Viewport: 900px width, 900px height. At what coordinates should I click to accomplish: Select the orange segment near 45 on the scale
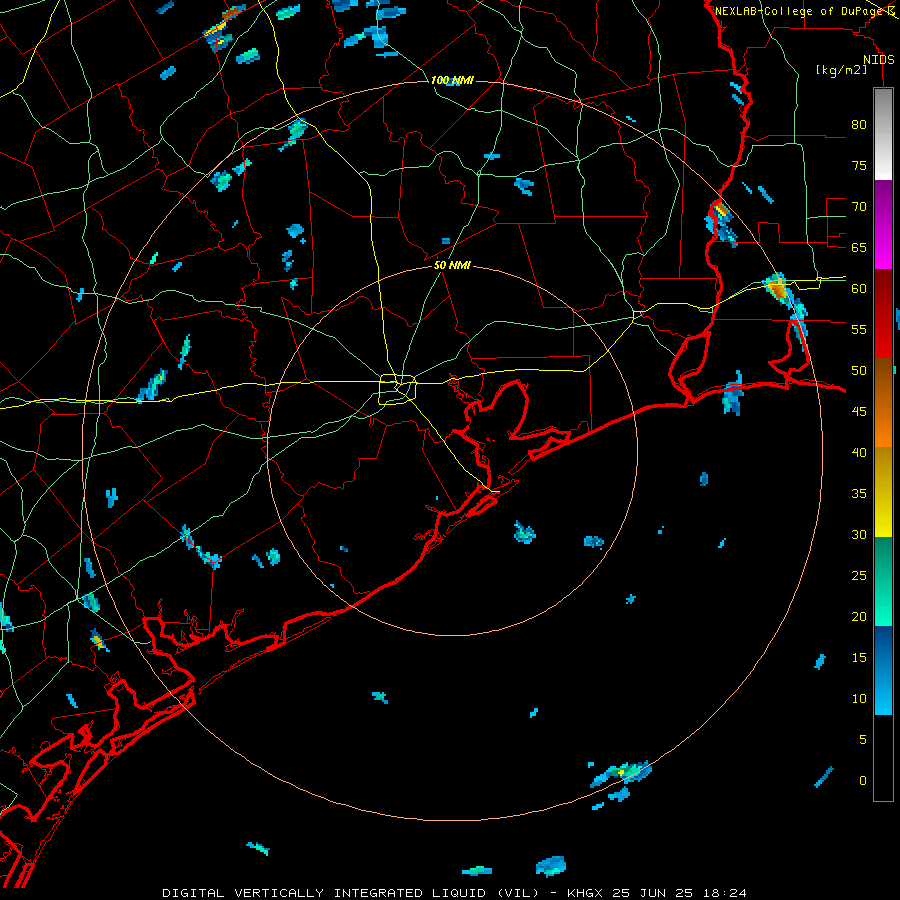pos(883,424)
